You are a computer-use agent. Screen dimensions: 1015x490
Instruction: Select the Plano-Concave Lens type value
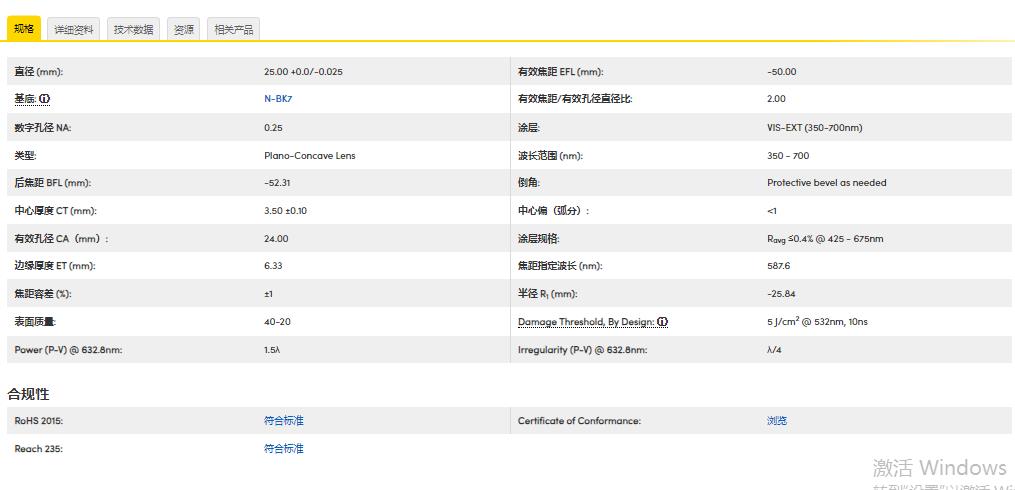[309, 155]
